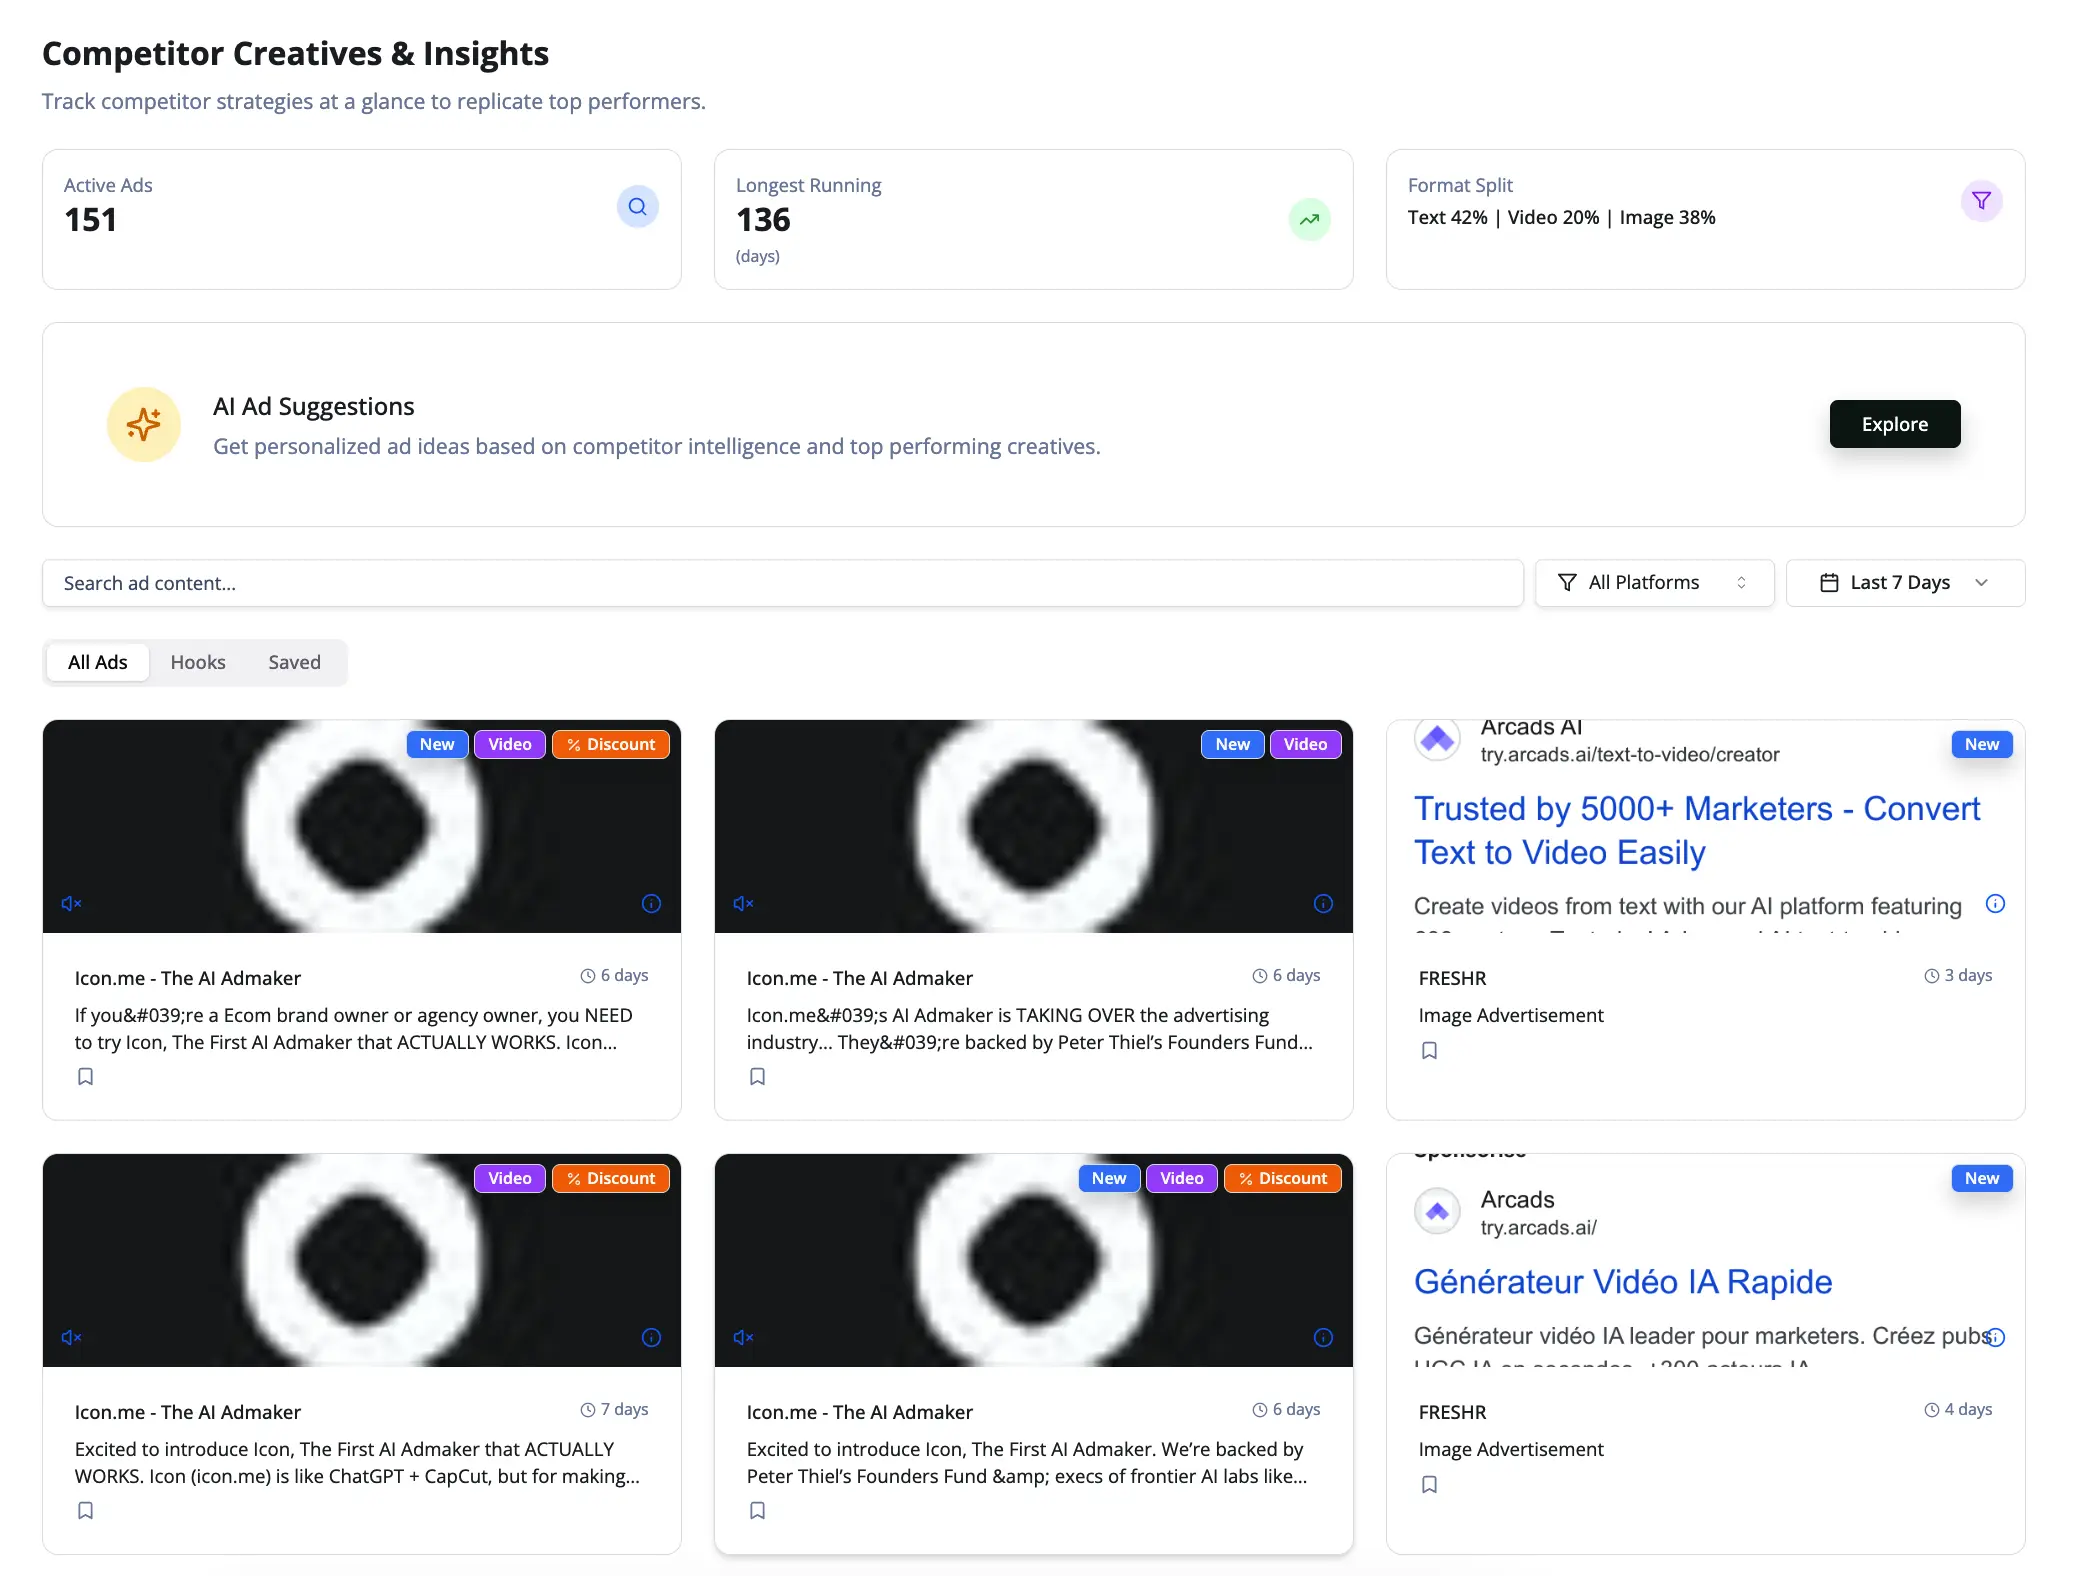Show info for 'Trusted by 5000+ Marketers' ad

1995,904
